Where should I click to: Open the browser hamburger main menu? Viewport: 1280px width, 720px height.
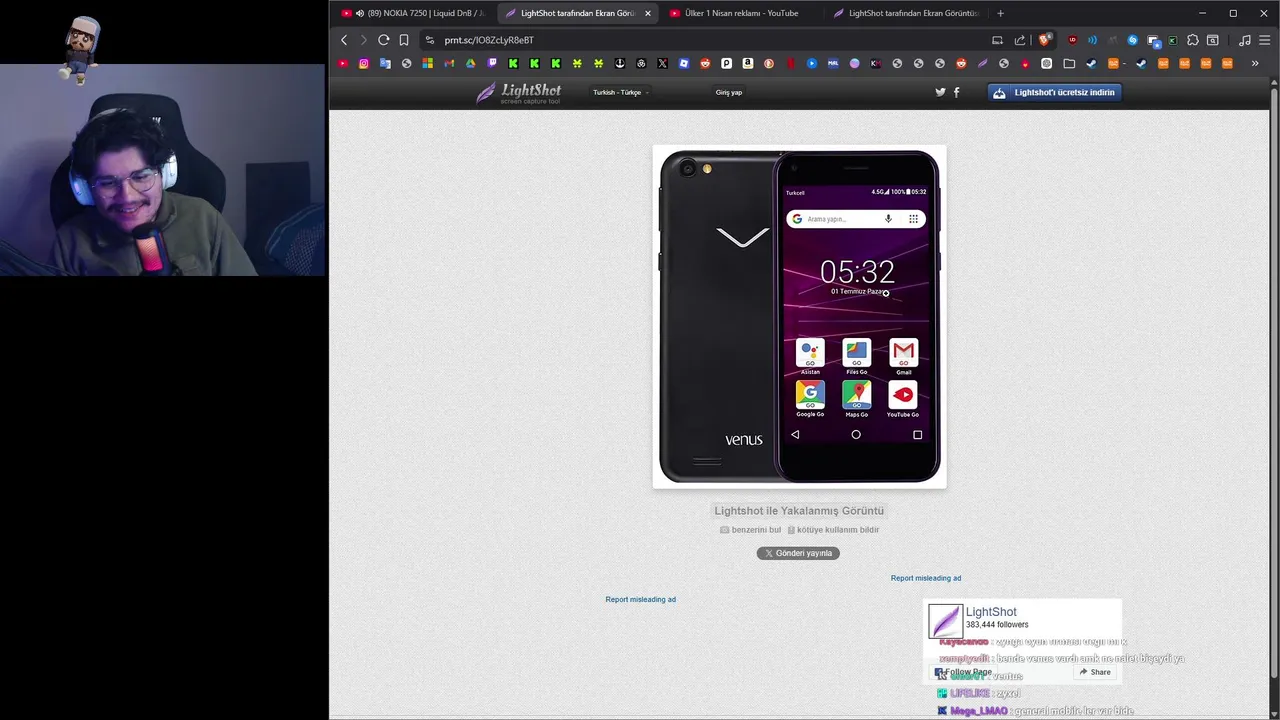(x=1265, y=40)
